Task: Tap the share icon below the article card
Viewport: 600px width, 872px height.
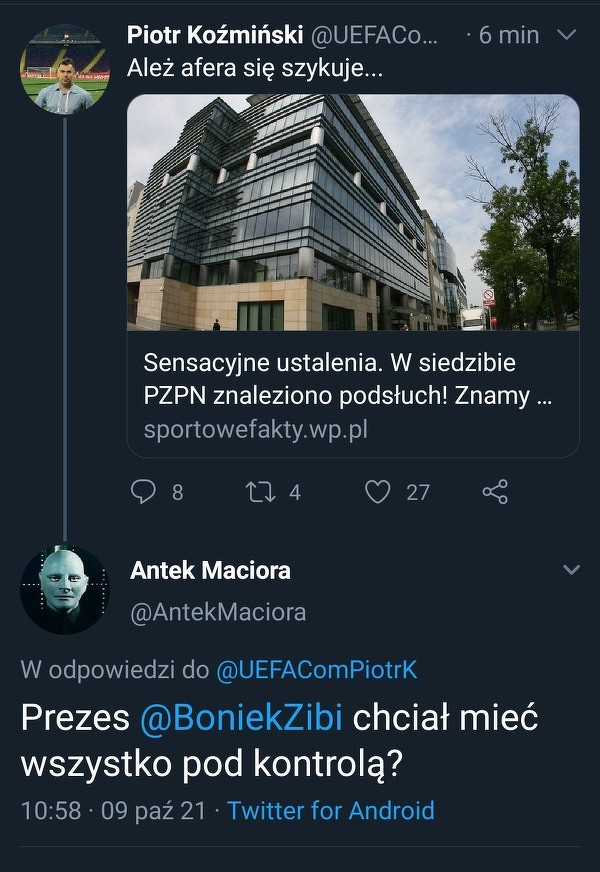Action: coord(495,491)
